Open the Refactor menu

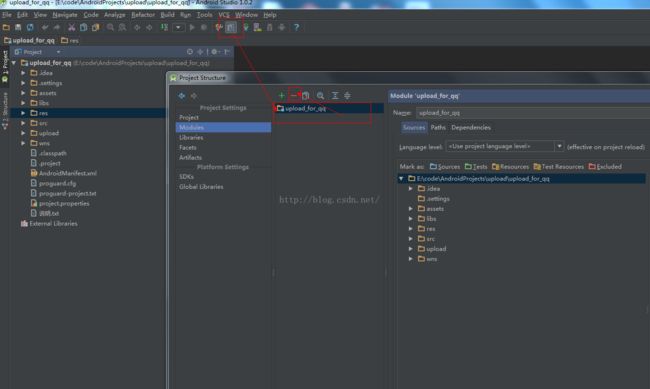tap(143, 15)
